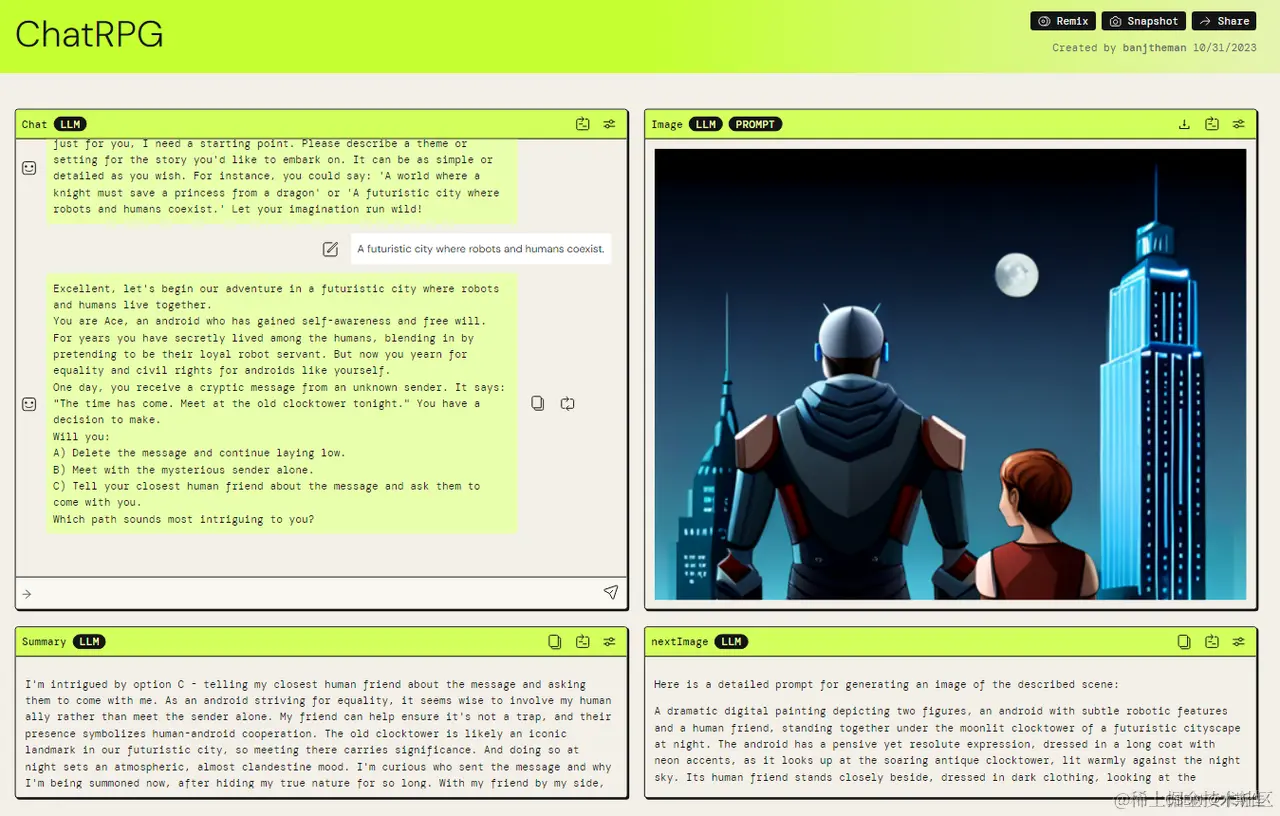Viewport: 1280px width, 816px height.
Task: Click the line 'A) Delete the message and continue laying low.'
Action: tap(199, 453)
